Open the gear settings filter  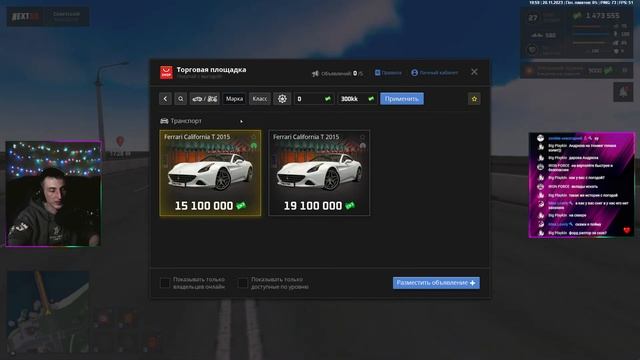coord(282,99)
